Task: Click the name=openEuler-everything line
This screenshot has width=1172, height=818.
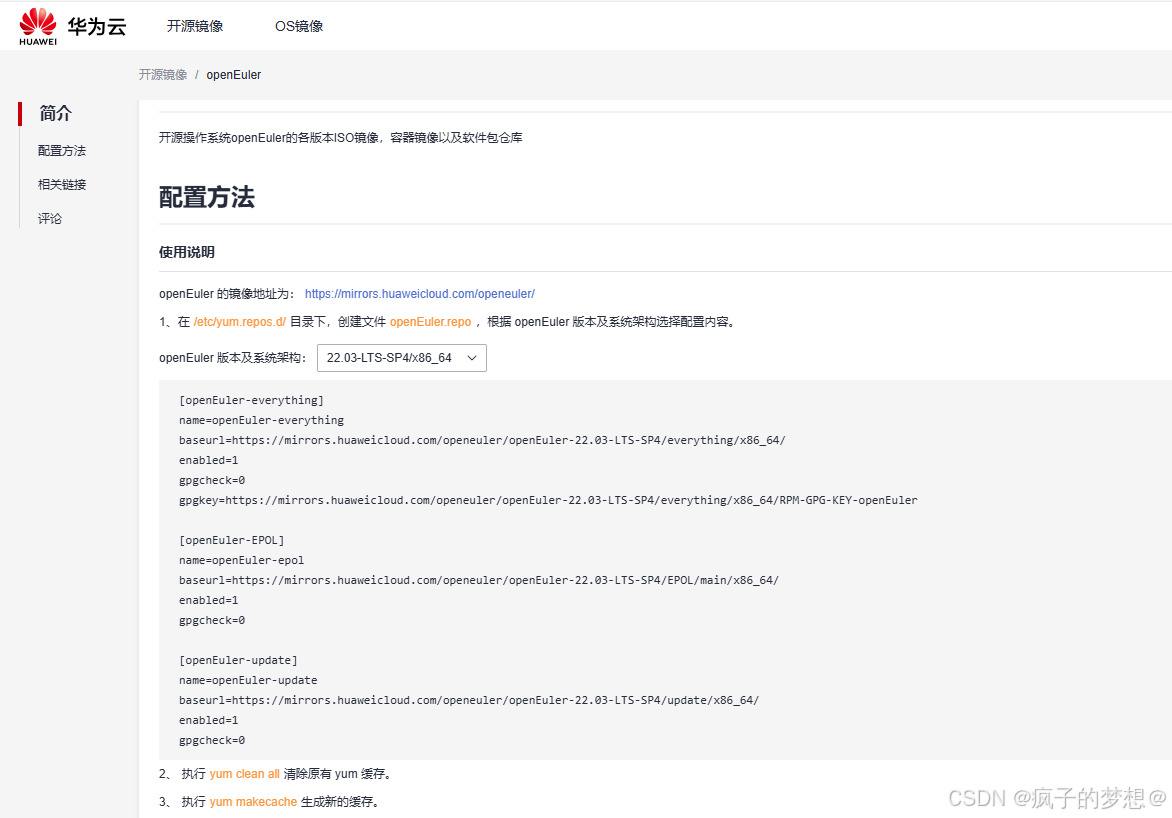Action: point(262,420)
